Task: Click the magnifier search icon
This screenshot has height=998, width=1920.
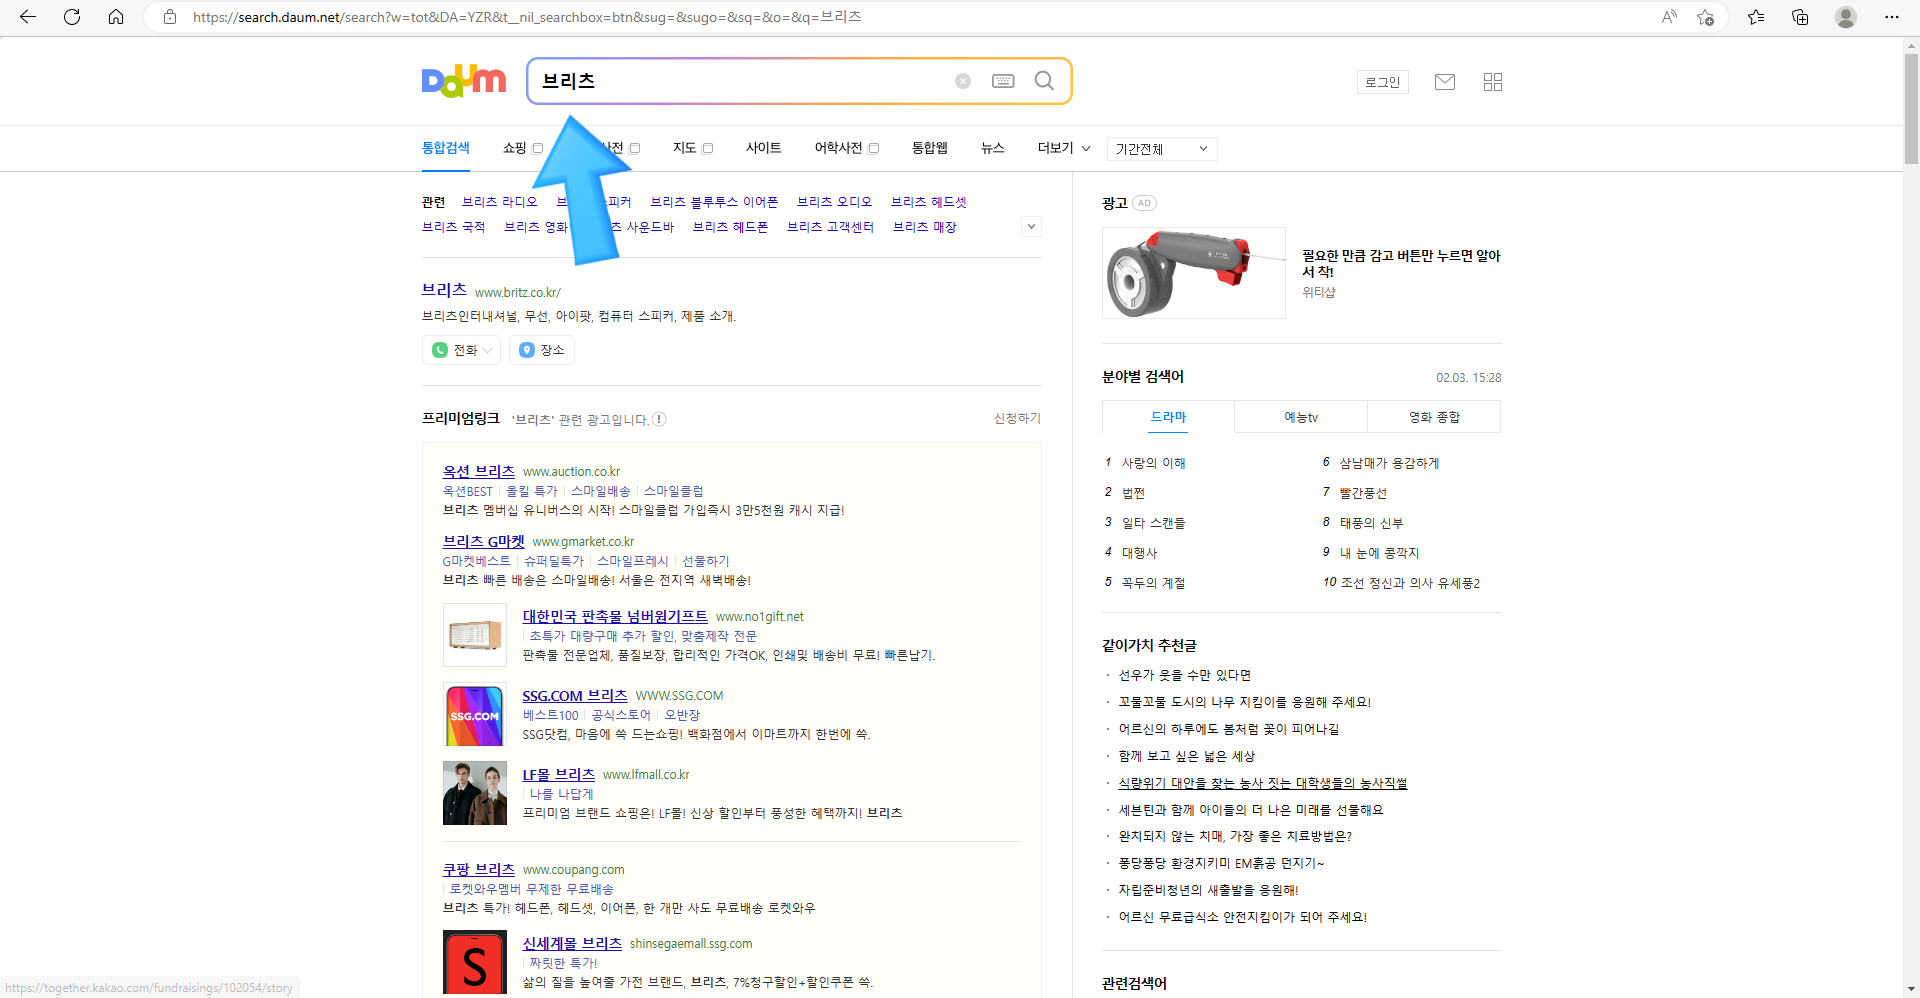Action: [1044, 81]
